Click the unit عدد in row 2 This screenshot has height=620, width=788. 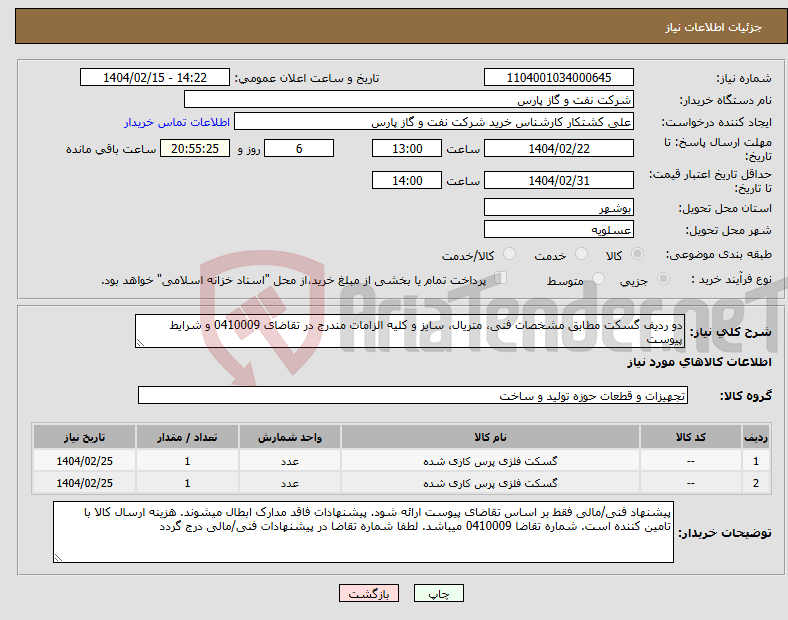290,483
